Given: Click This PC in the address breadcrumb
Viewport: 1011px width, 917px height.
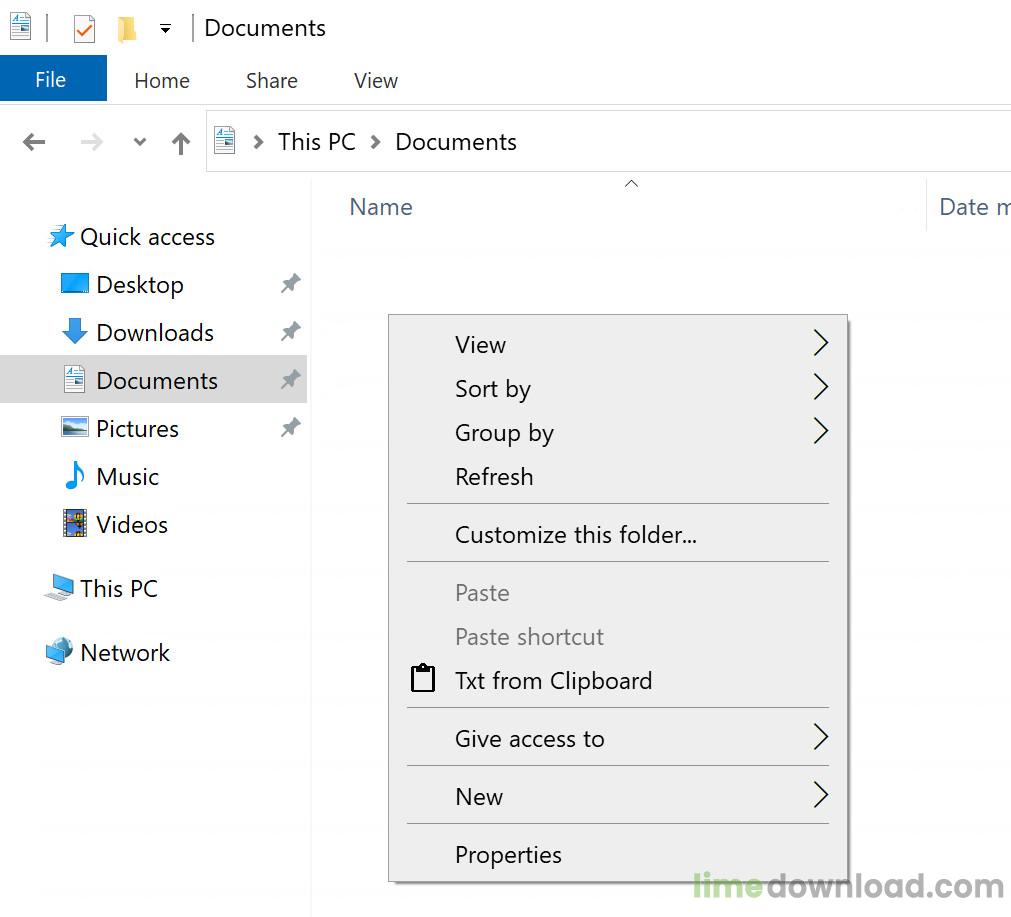Looking at the screenshot, I should (316, 142).
